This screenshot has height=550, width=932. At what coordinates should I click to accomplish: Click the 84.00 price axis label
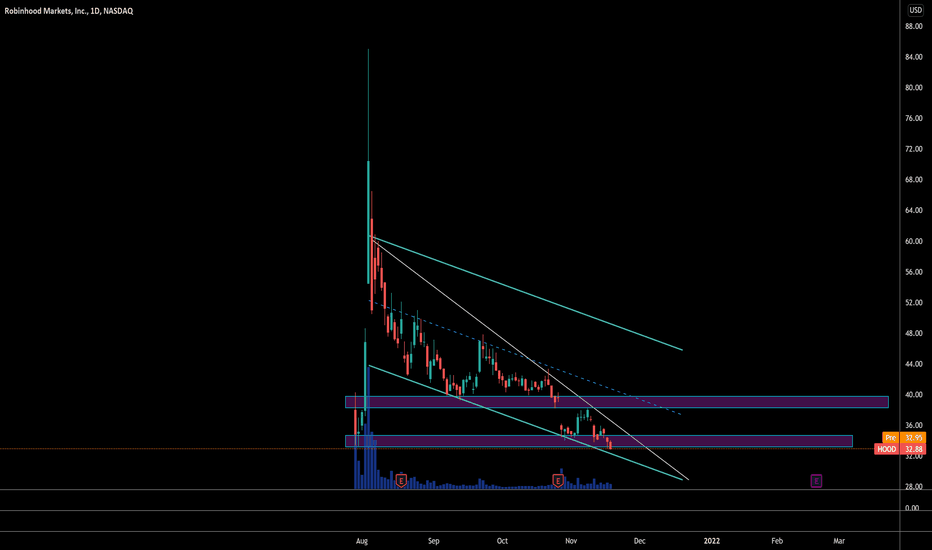[x=914, y=57]
